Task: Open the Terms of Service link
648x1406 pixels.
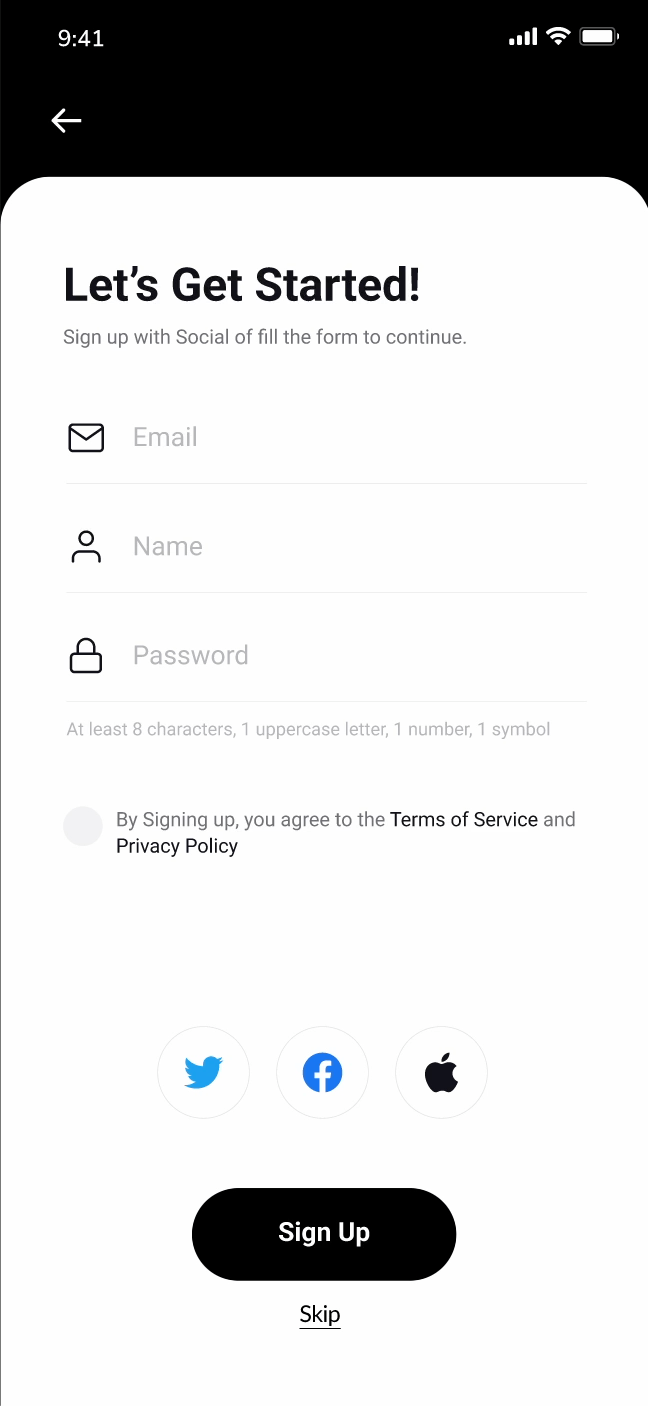Action: pos(464,819)
